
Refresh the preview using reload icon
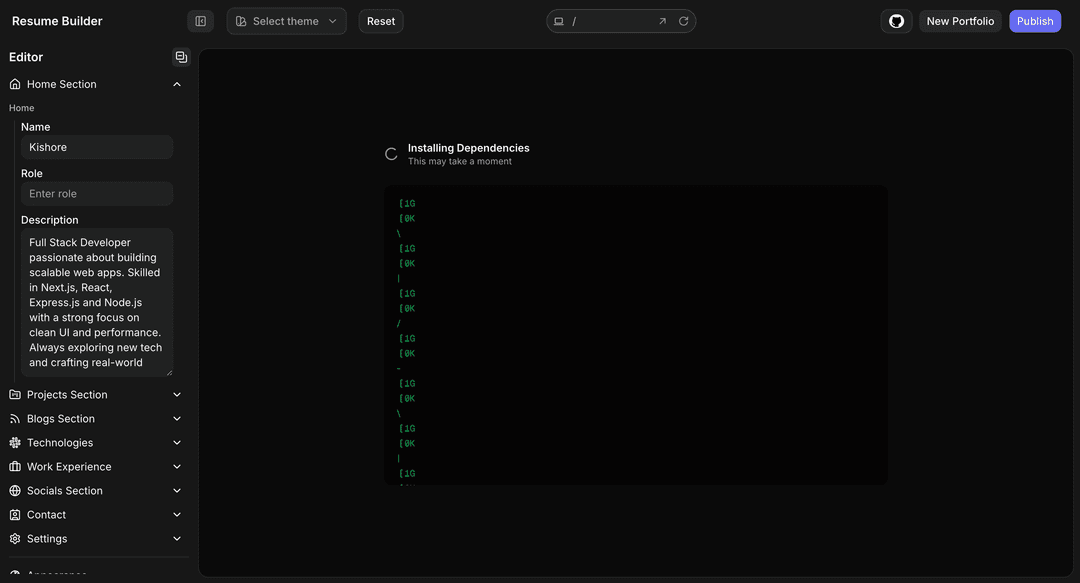click(x=684, y=21)
